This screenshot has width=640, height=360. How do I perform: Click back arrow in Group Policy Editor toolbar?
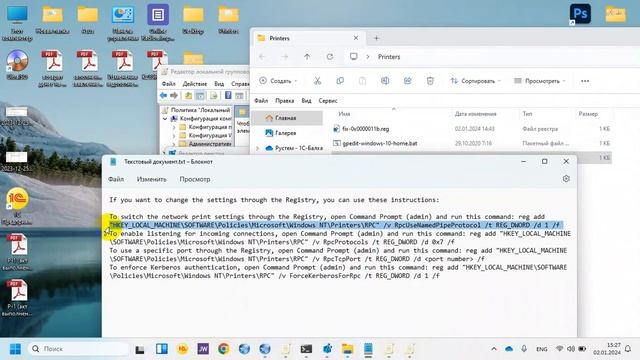coord(164,96)
